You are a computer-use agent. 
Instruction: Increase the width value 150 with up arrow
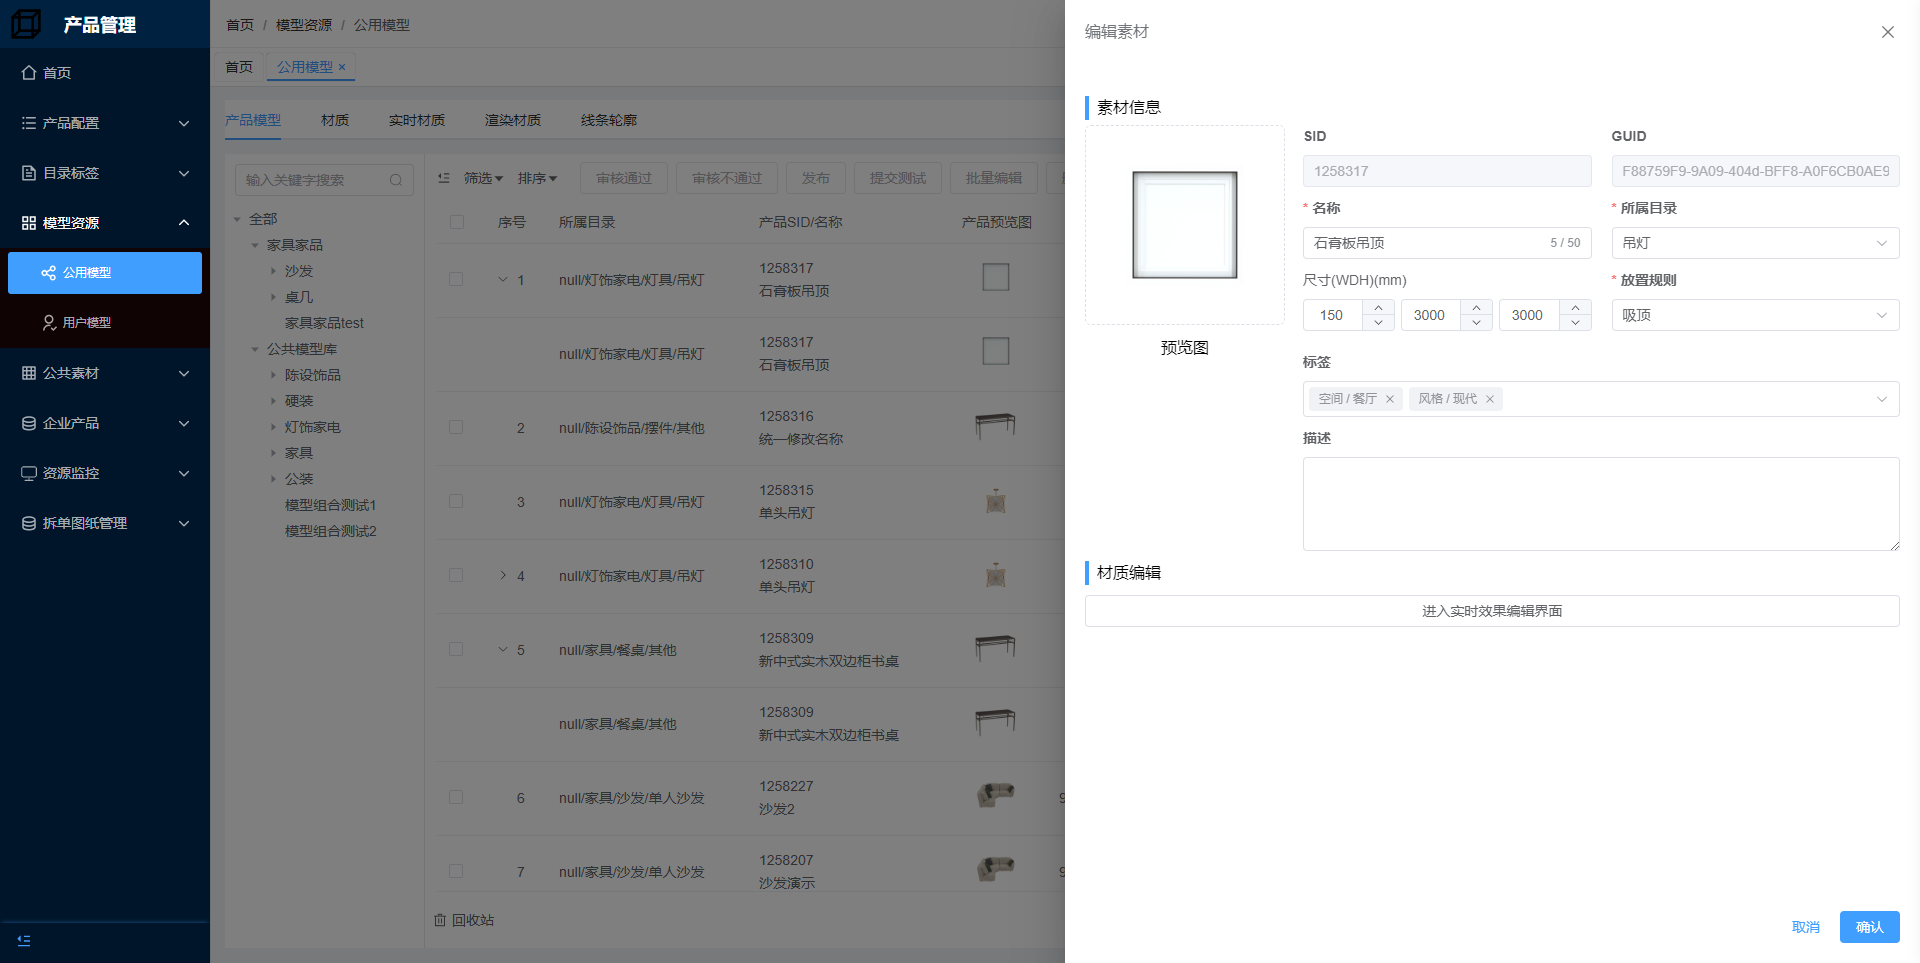[1378, 308]
